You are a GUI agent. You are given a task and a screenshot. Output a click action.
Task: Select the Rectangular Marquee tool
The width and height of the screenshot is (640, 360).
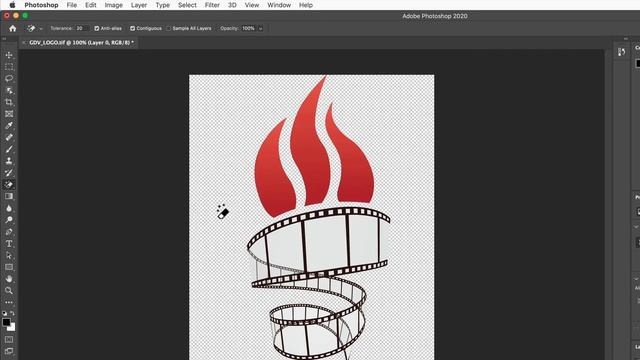[9, 67]
